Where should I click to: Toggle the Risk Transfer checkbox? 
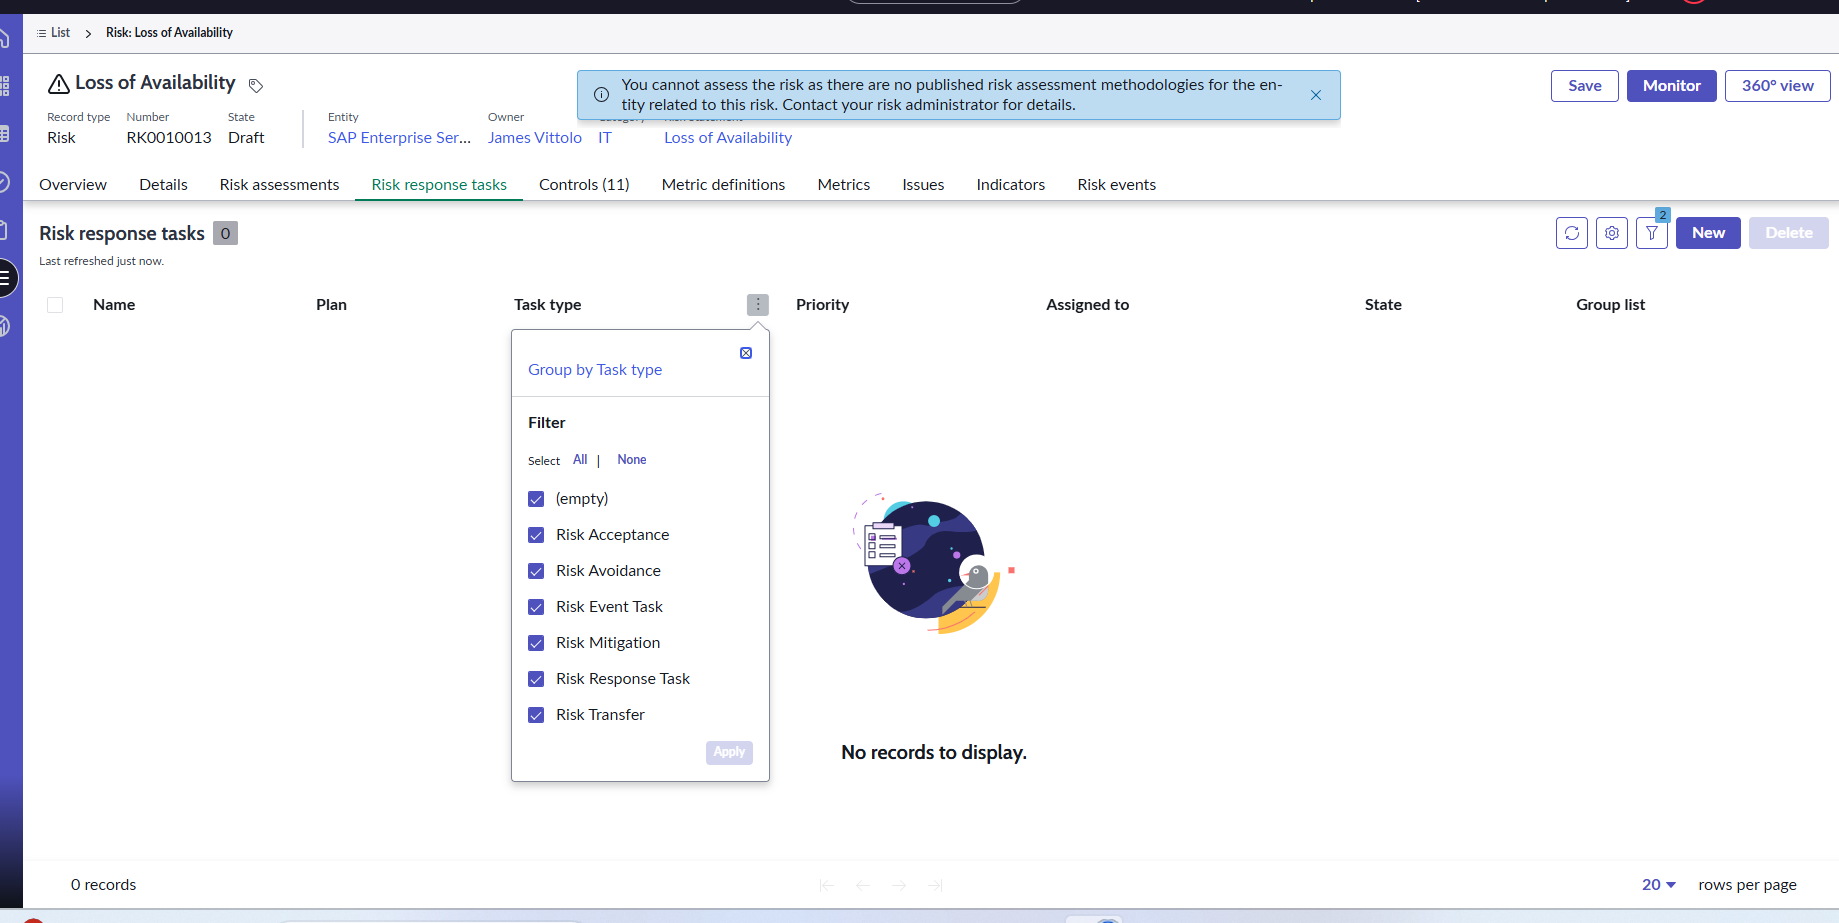click(536, 715)
